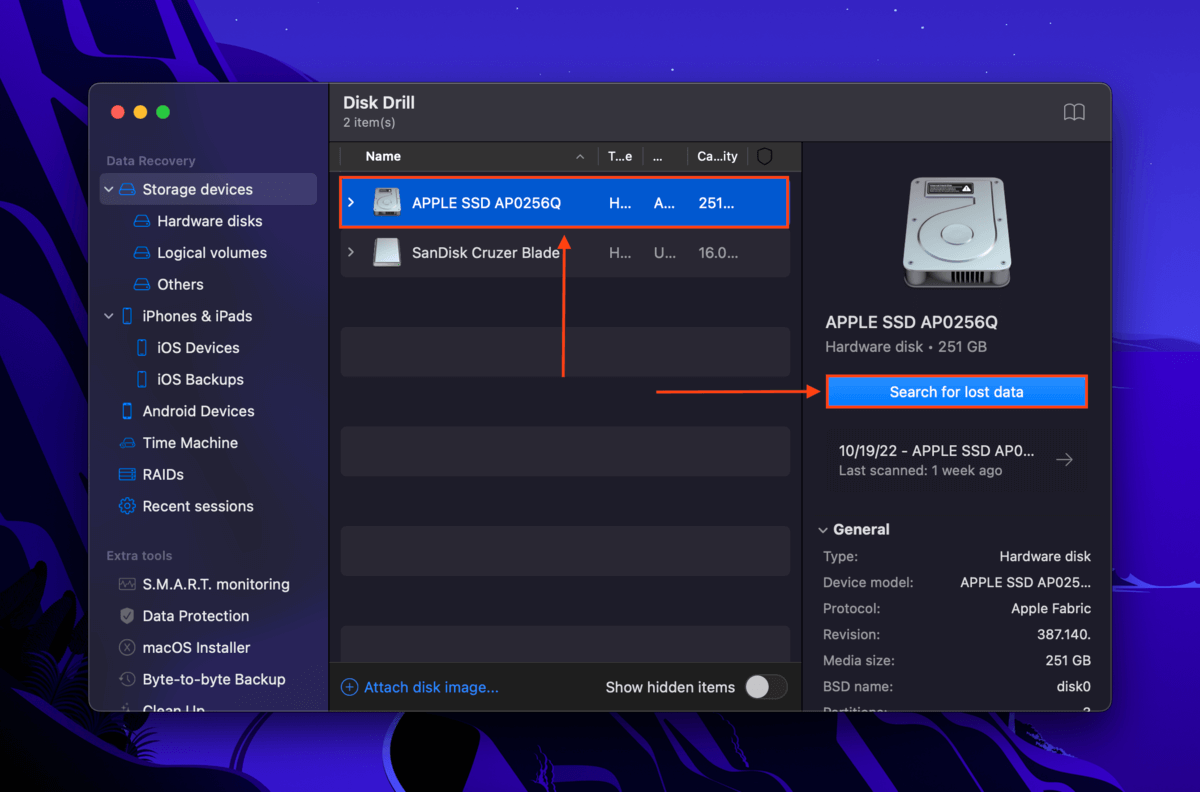The image size is (1200, 792).
Task: Click Attach disk image link
Action: (431, 687)
